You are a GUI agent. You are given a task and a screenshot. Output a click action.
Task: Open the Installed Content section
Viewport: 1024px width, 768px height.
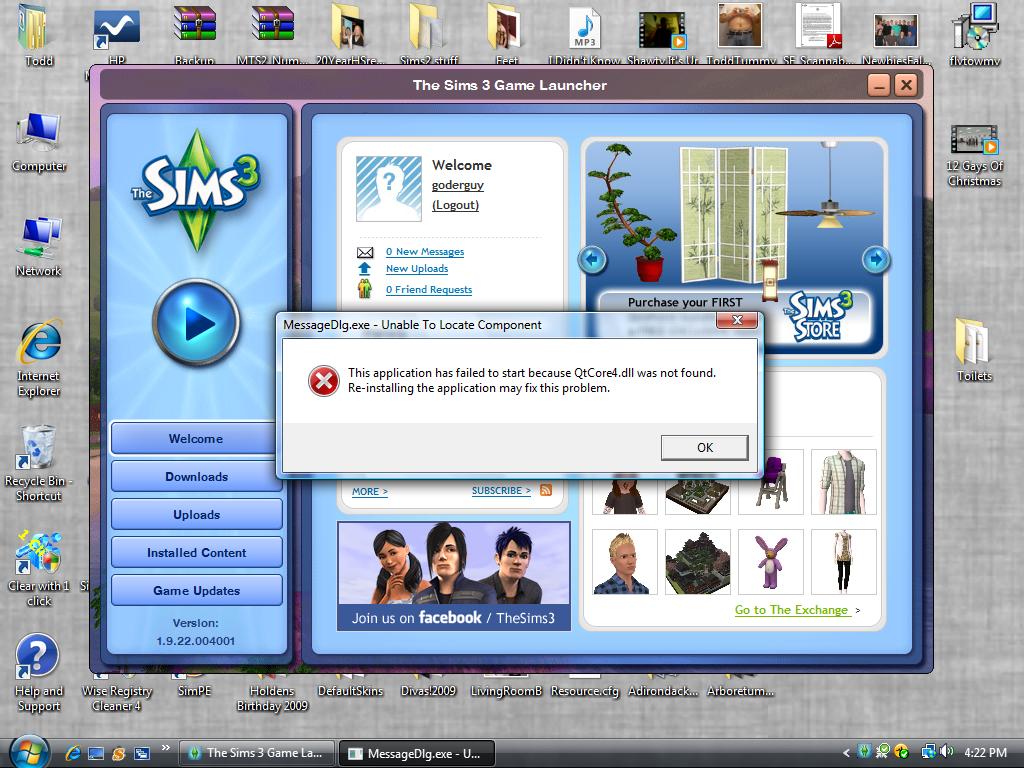(x=197, y=552)
